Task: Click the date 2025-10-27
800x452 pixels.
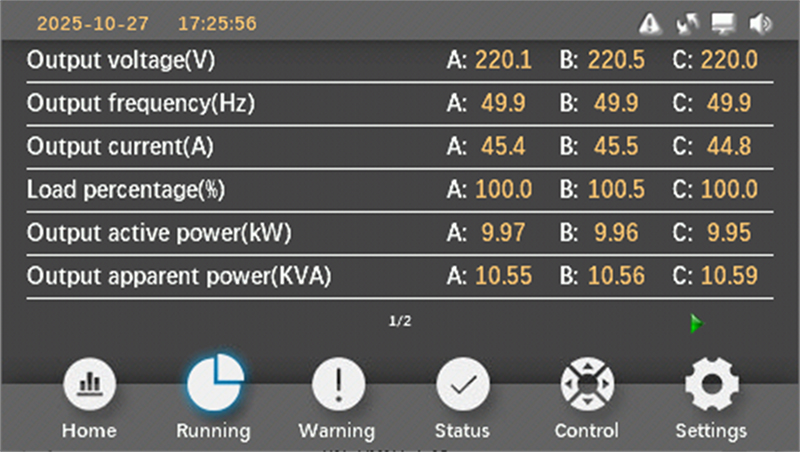Action: point(93,23)
